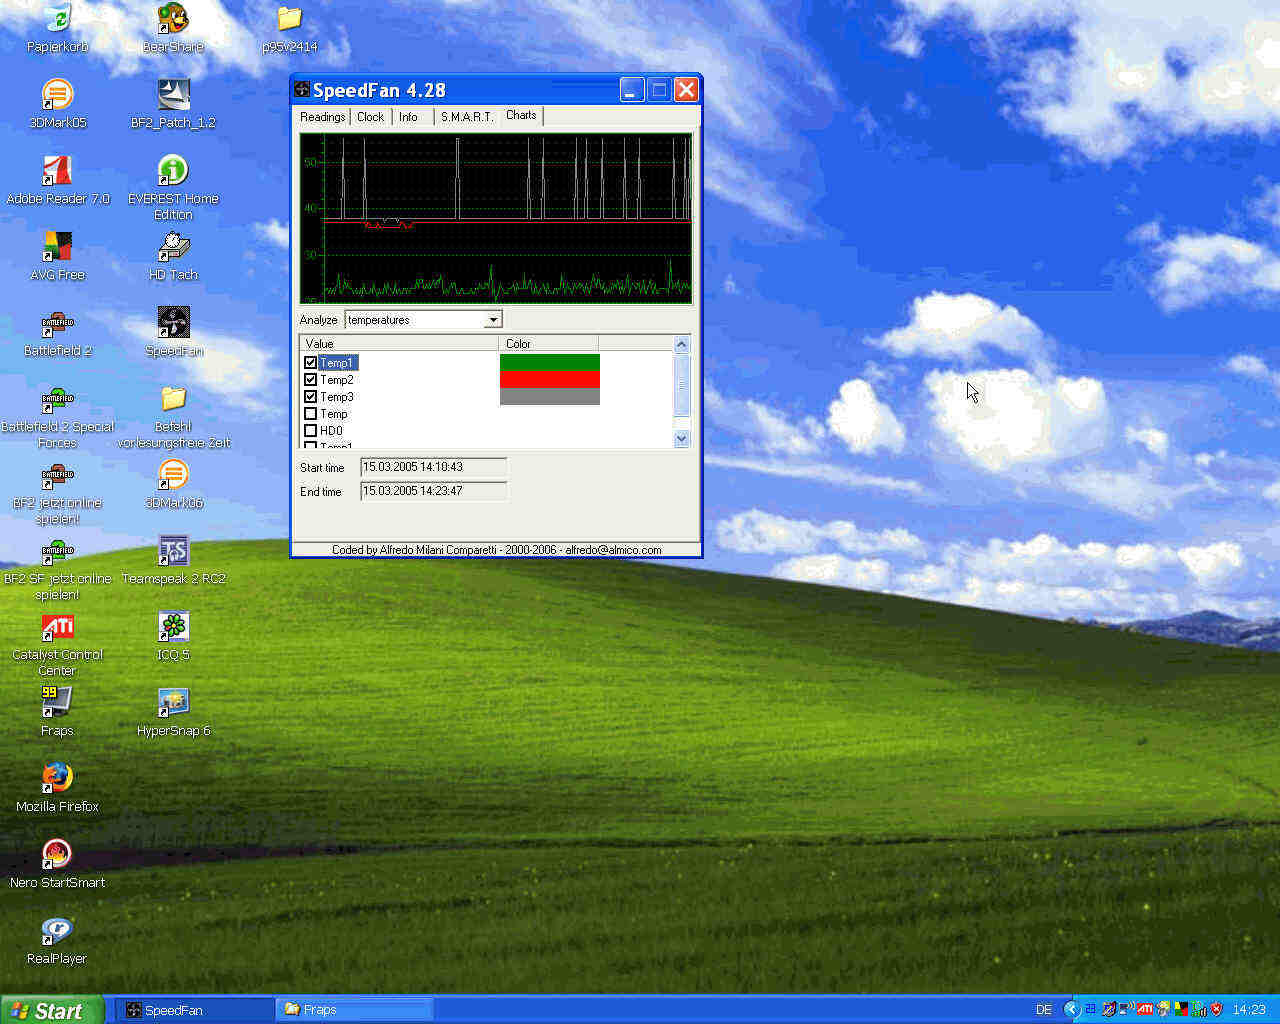The height and width of the screenshot is (1024, 1280).
Task: Open the S.M.A.R.T. tab
Action: point(467,117)
